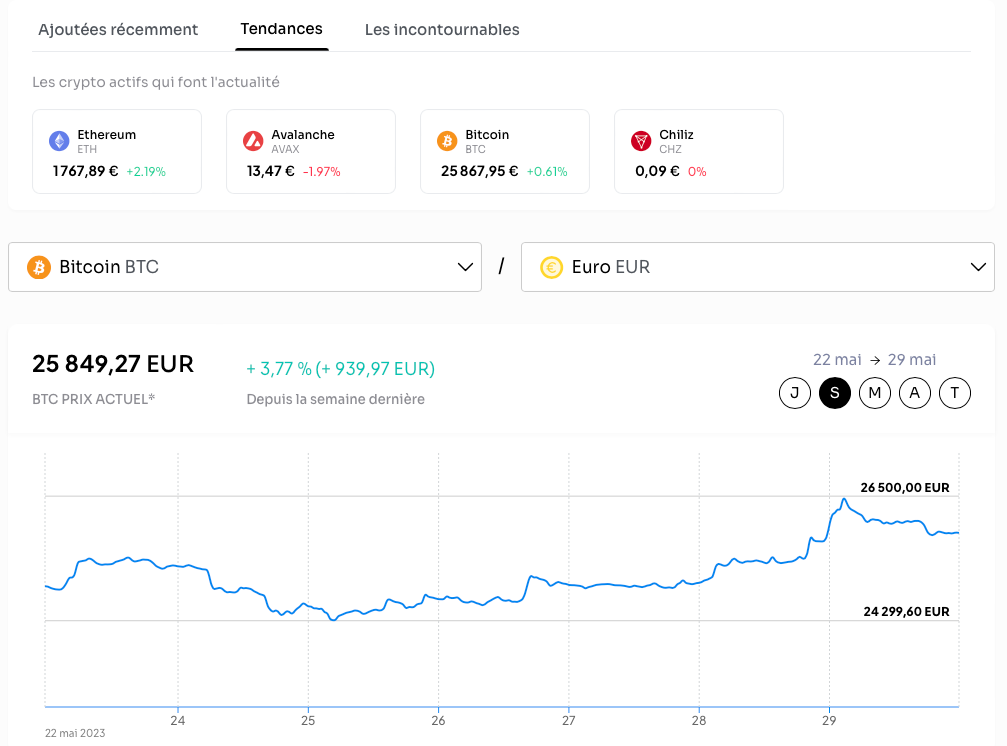Image resolution: width=1007 pixels, height=746 pixels.
Task: Click the + 3,77 % change value
Action: (x=279, y=369)
